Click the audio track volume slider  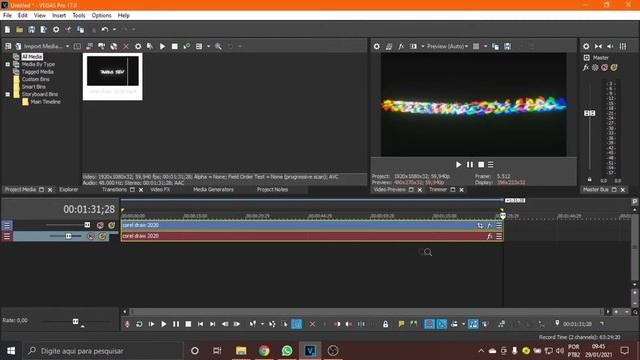(x=68, y=236)
